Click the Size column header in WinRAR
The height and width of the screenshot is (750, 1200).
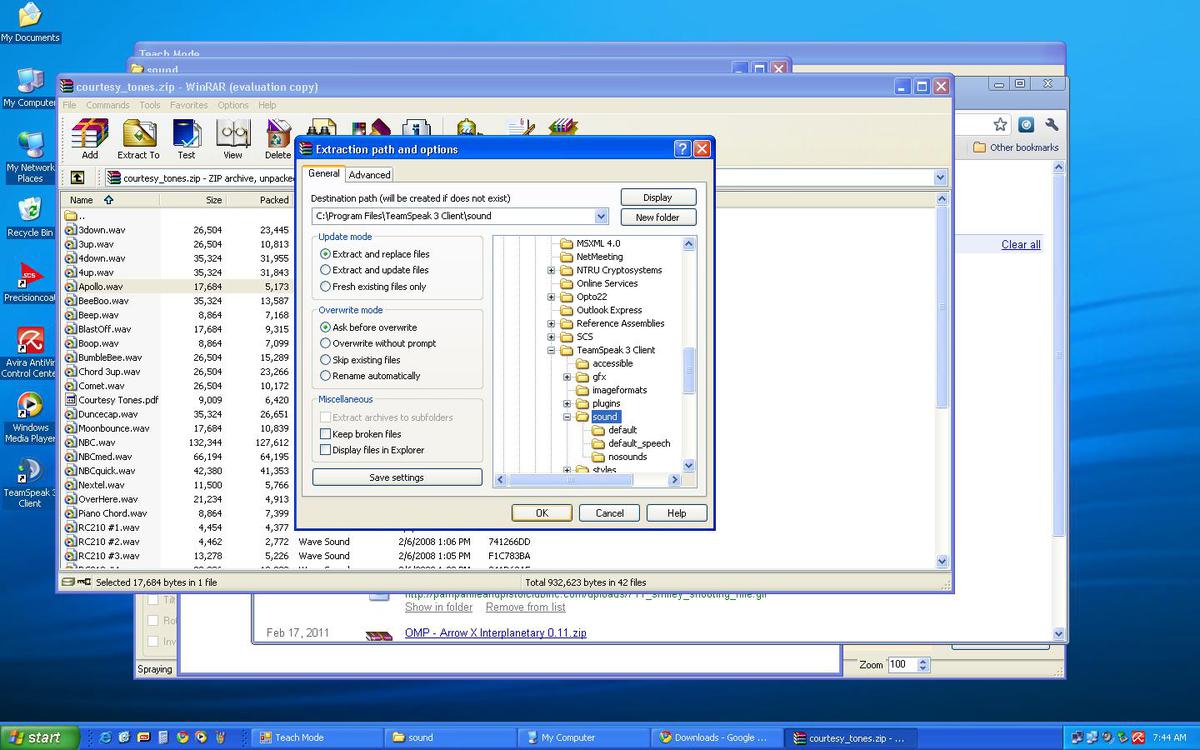(x=194, y=200)
